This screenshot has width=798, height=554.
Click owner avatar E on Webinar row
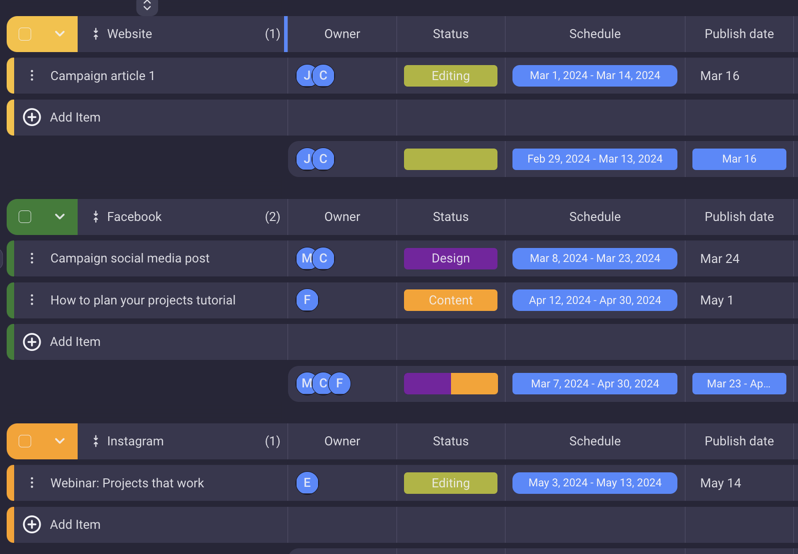(x=307, y=483)
